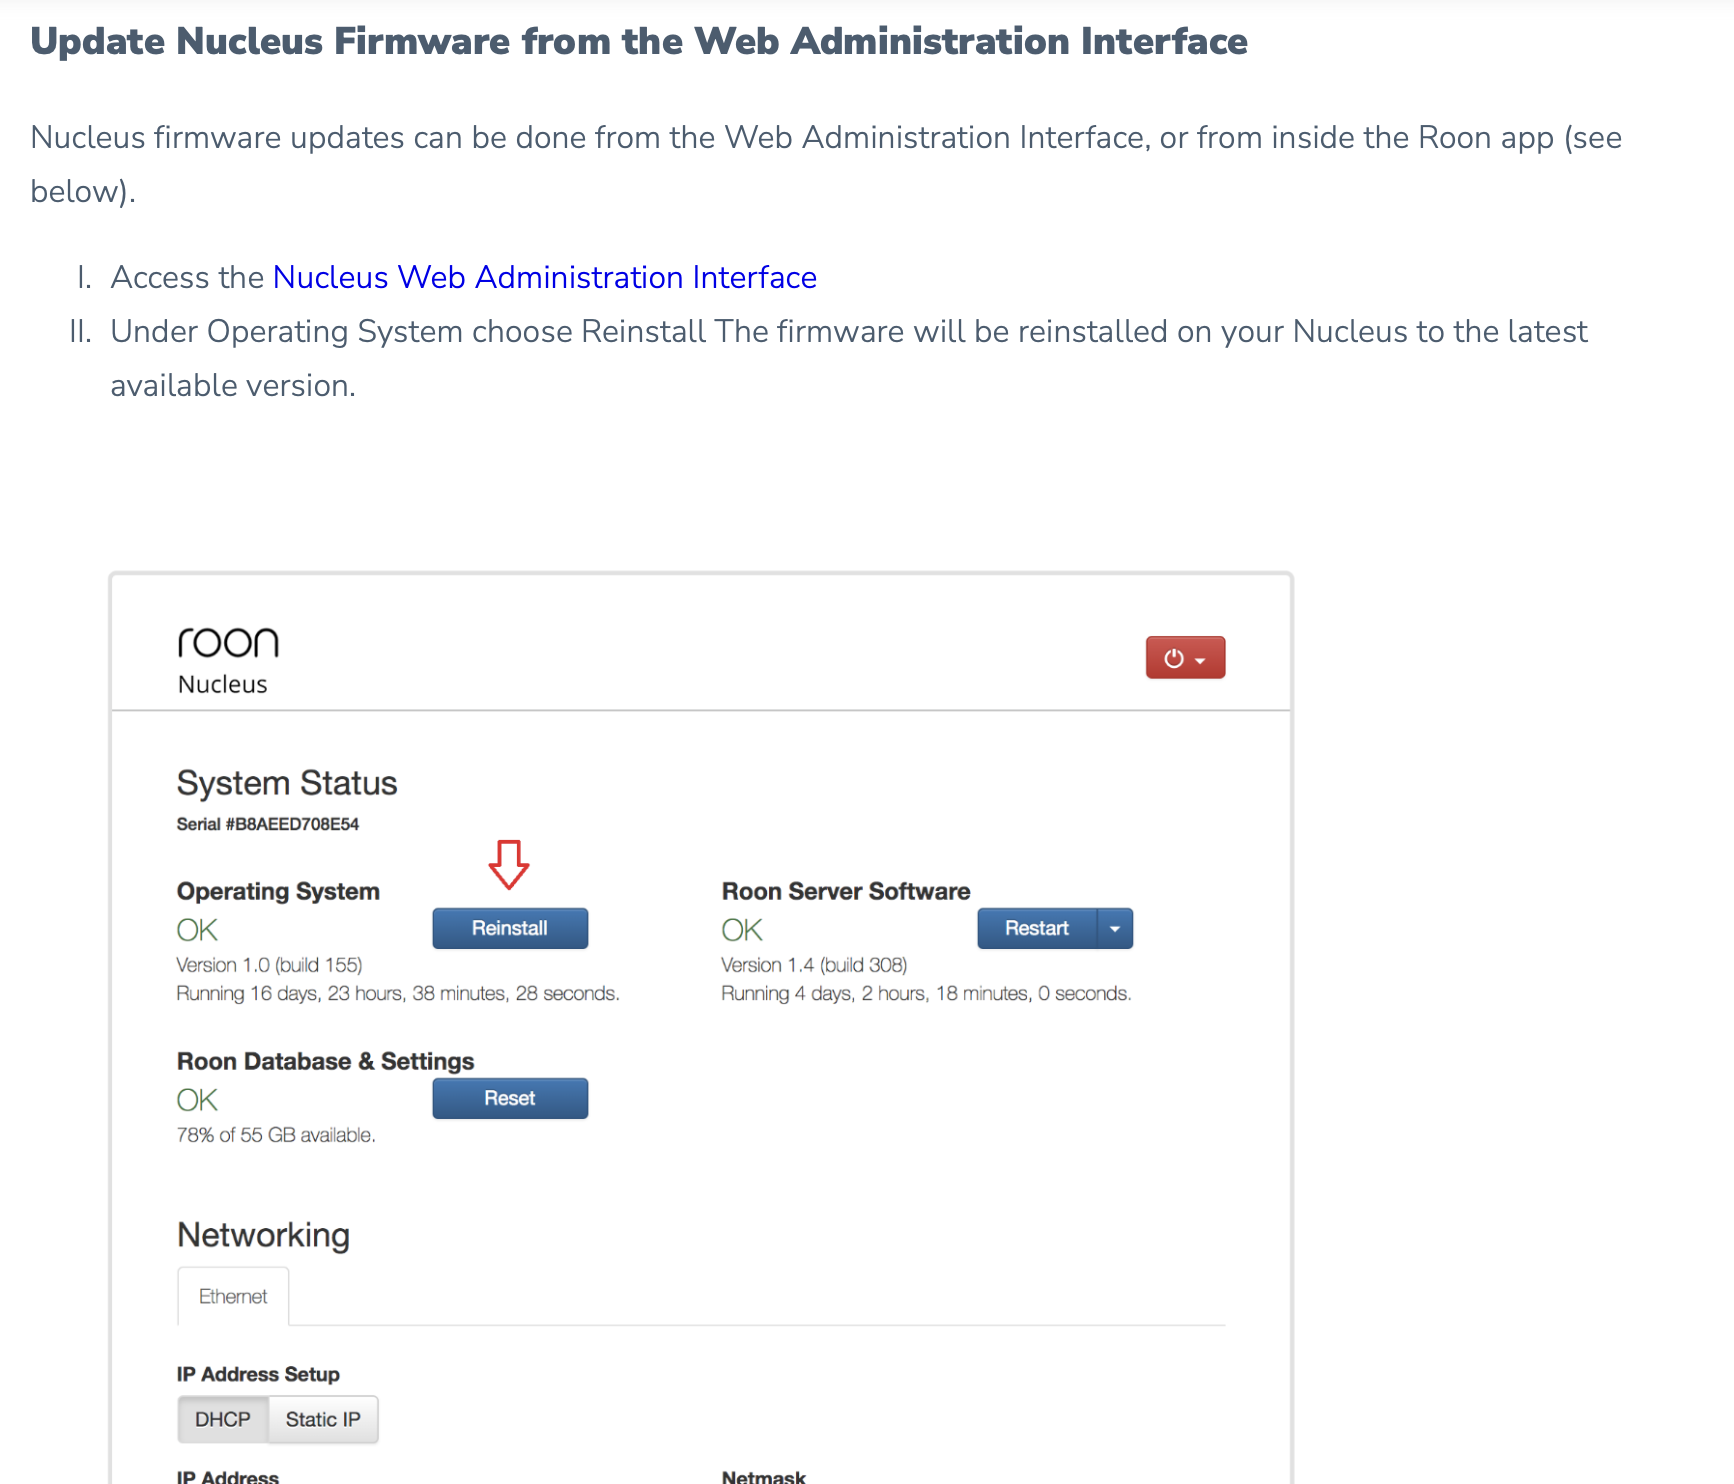
Task: Click the red power icon
Action: (1176, 657)
